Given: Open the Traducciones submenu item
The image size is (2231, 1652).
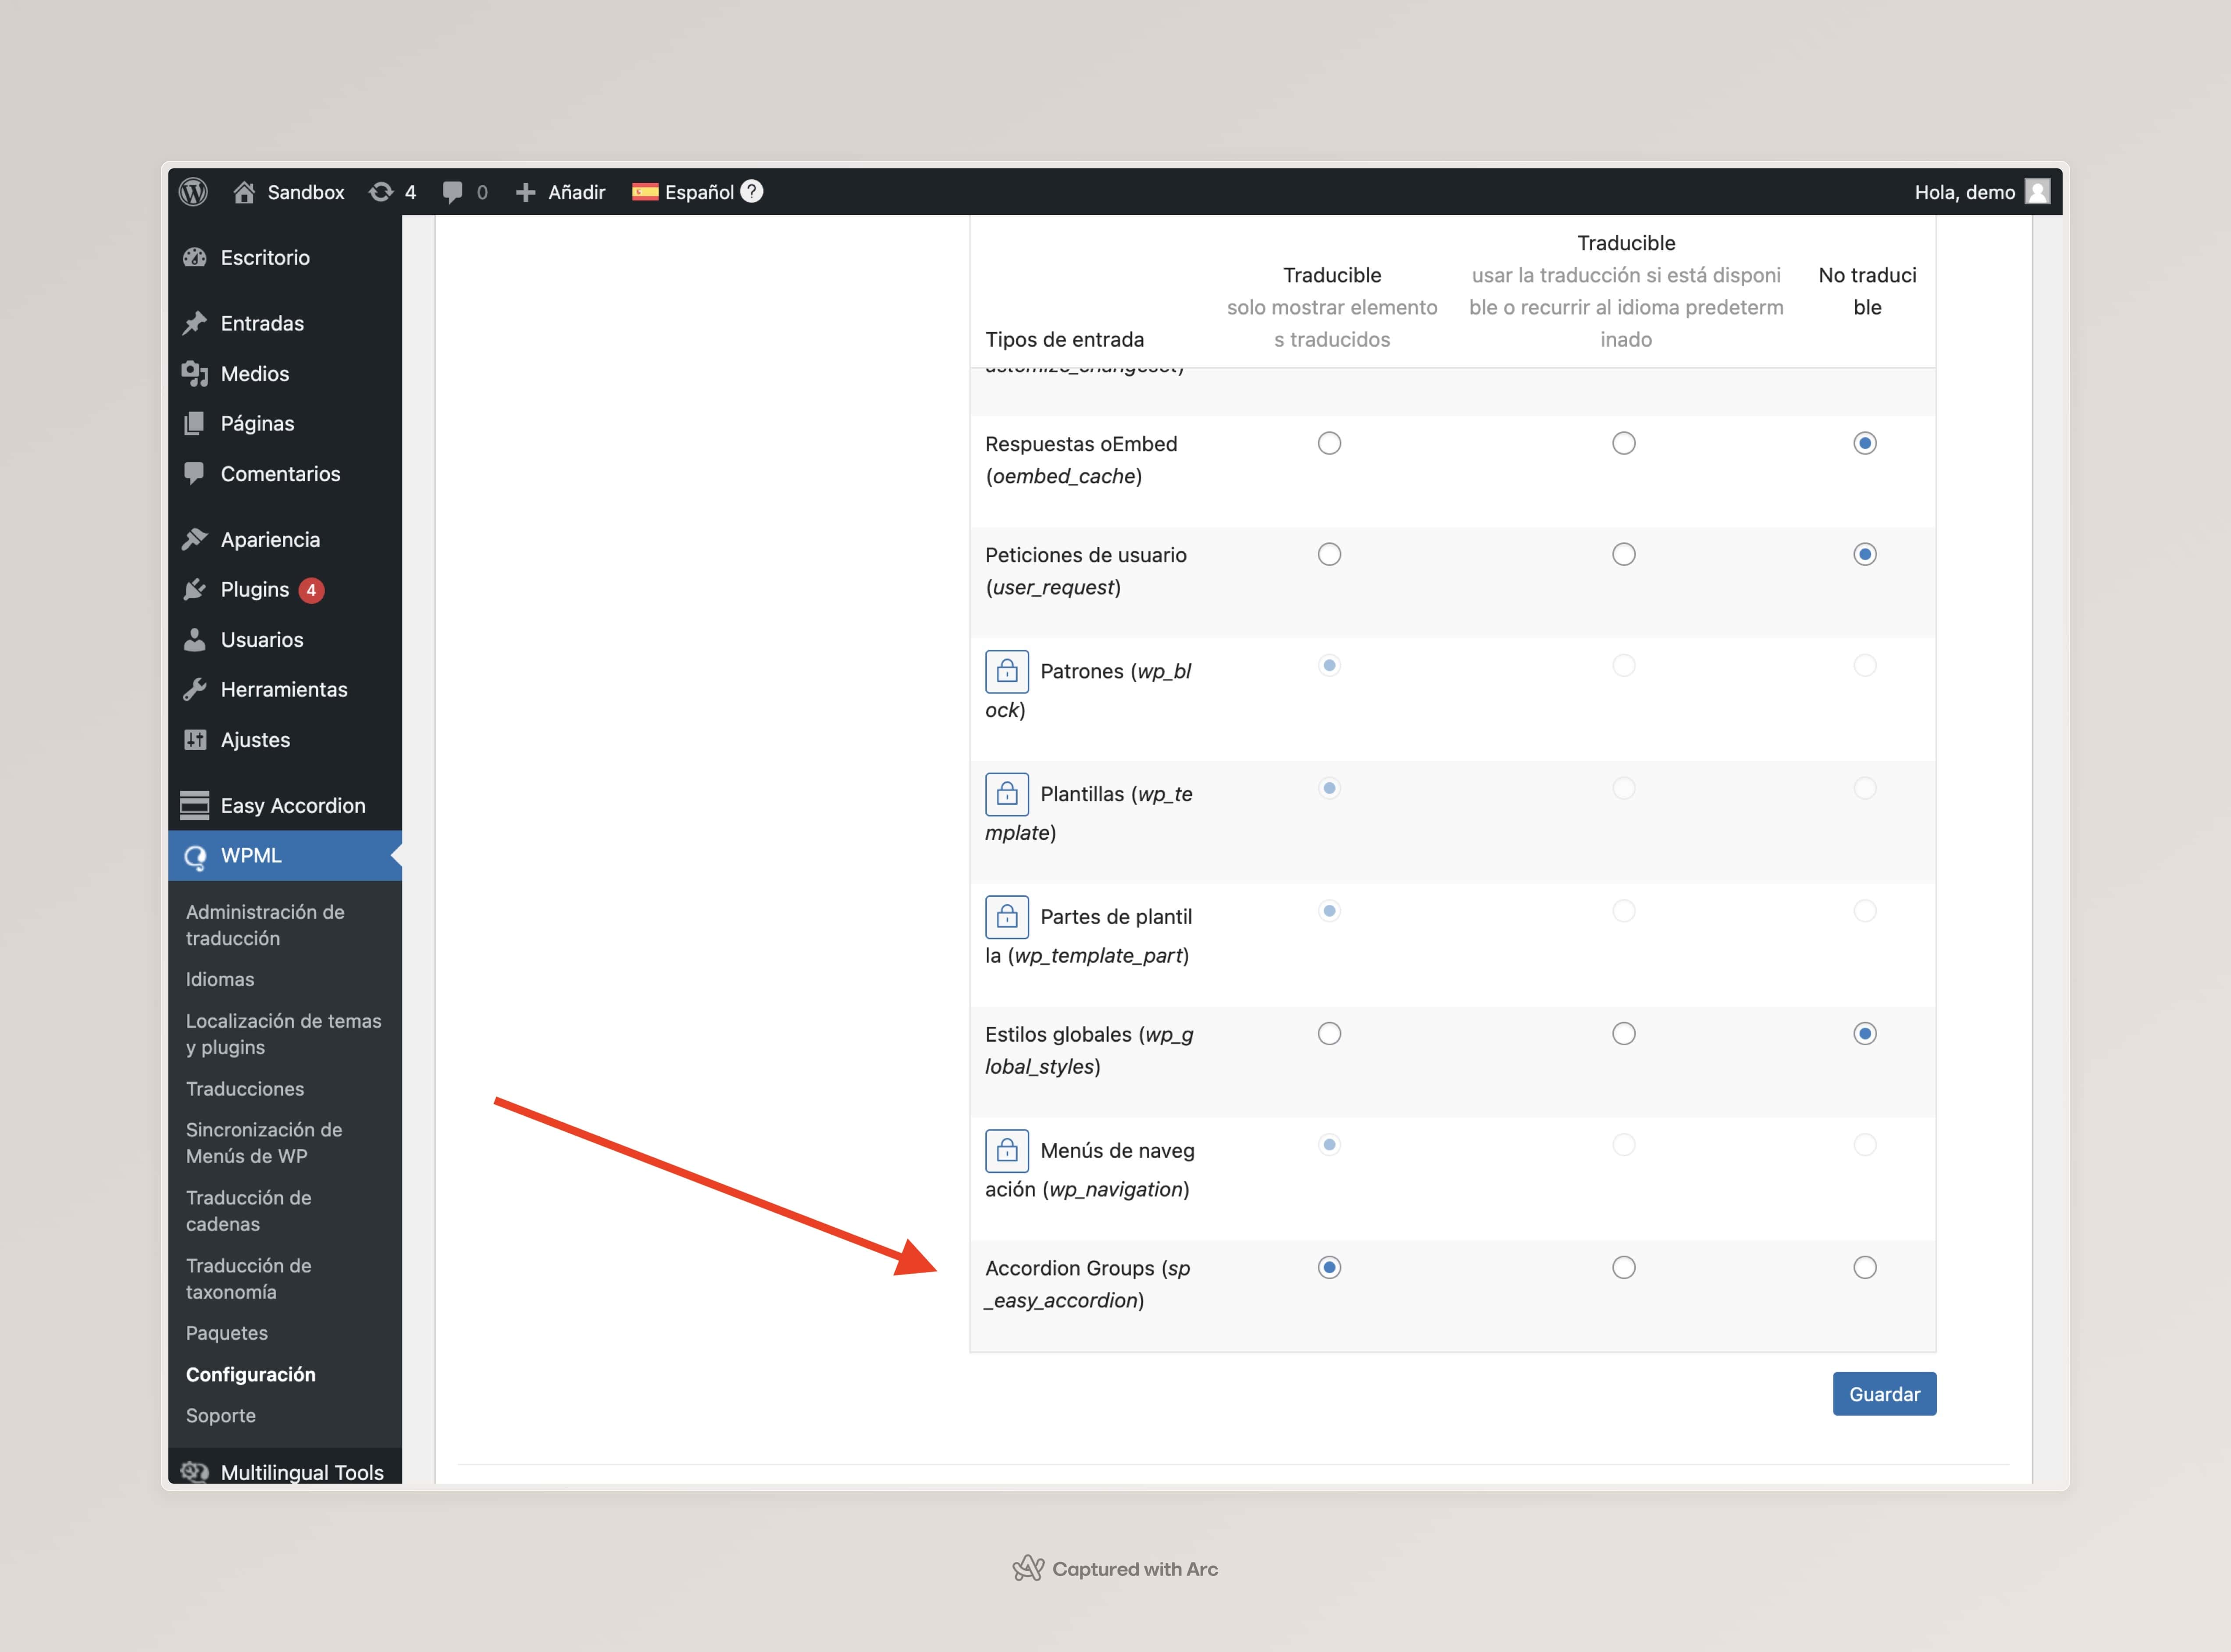Looking at the screenshot, I should coord(245,1088).
